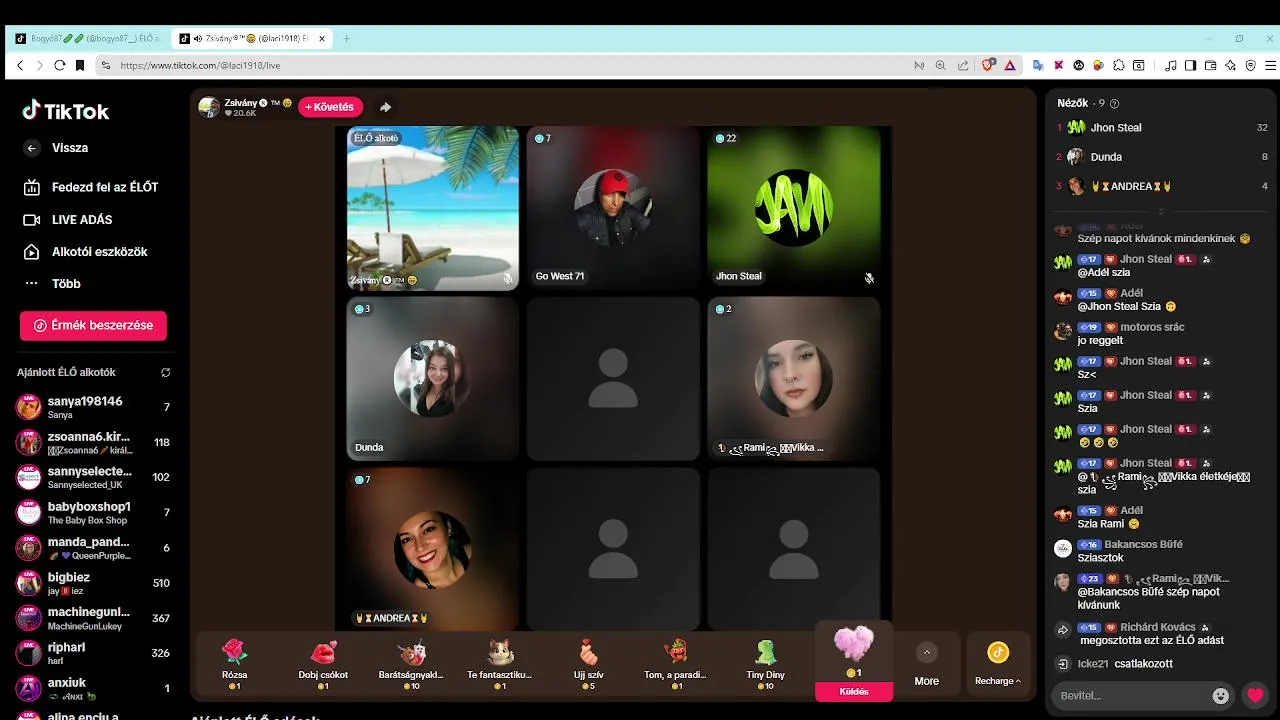The height and width of the screenshot is (720, 1280).
Task: Refresh the Ajánlott ÉLŐ alkotók list
Action: [166, 372]
